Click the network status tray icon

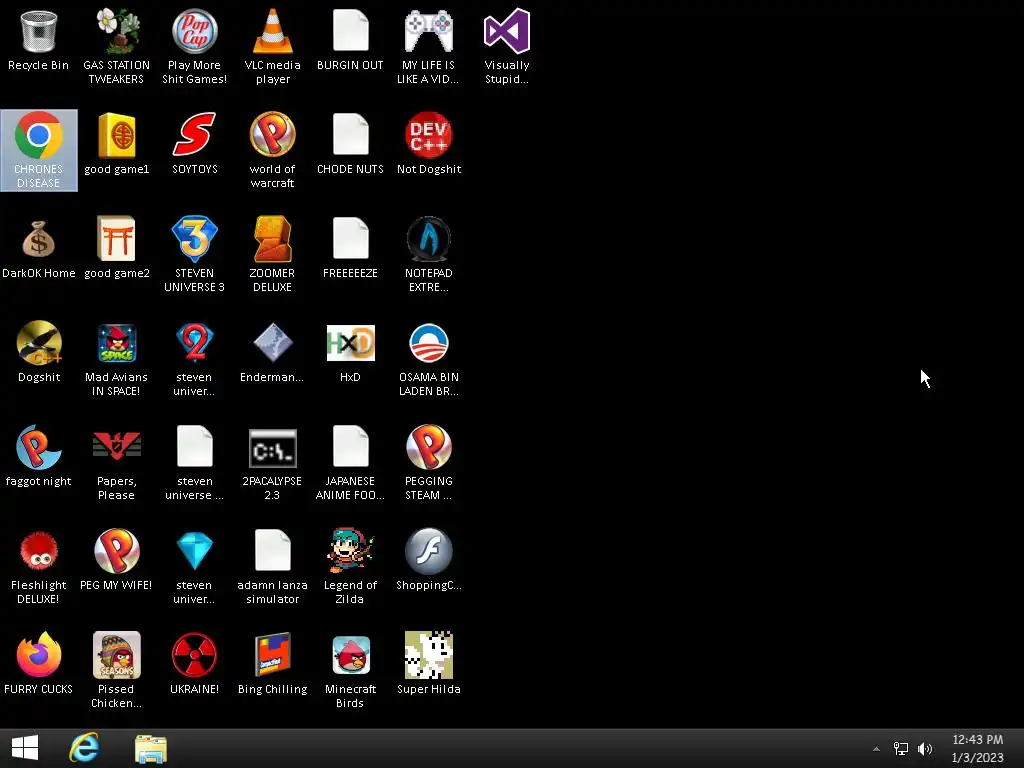(x=901, y=748)
